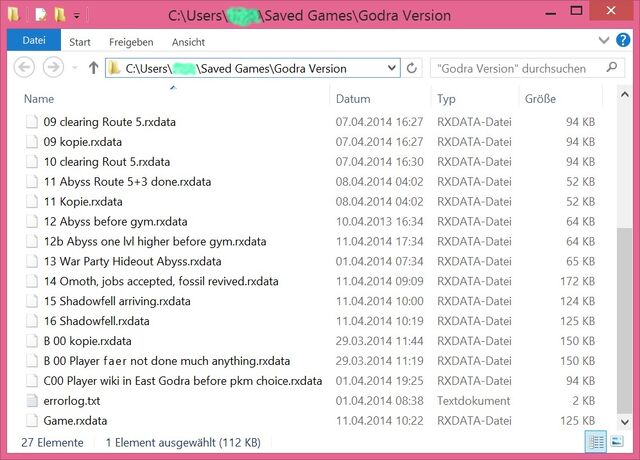
Task: Select '15 Shadowfell arriving.rxdata'
Action: coord(117,301)
